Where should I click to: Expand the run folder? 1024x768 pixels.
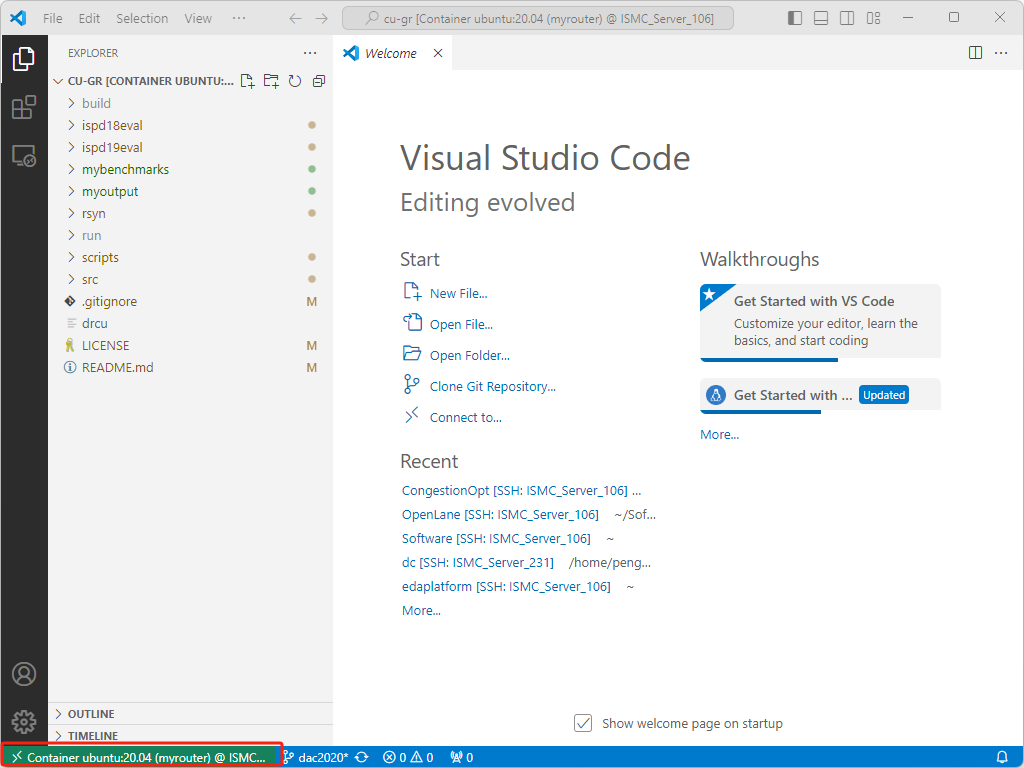(191, 236)
